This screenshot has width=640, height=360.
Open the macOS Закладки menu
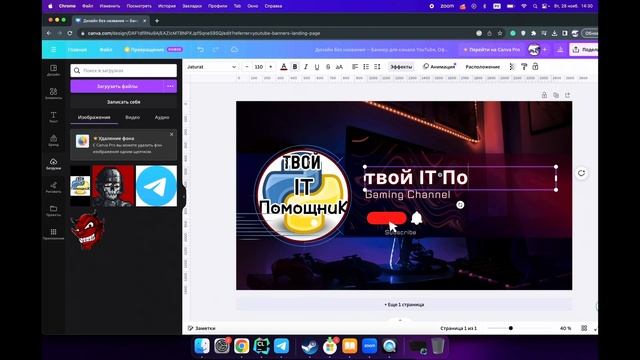click(192, 6)
